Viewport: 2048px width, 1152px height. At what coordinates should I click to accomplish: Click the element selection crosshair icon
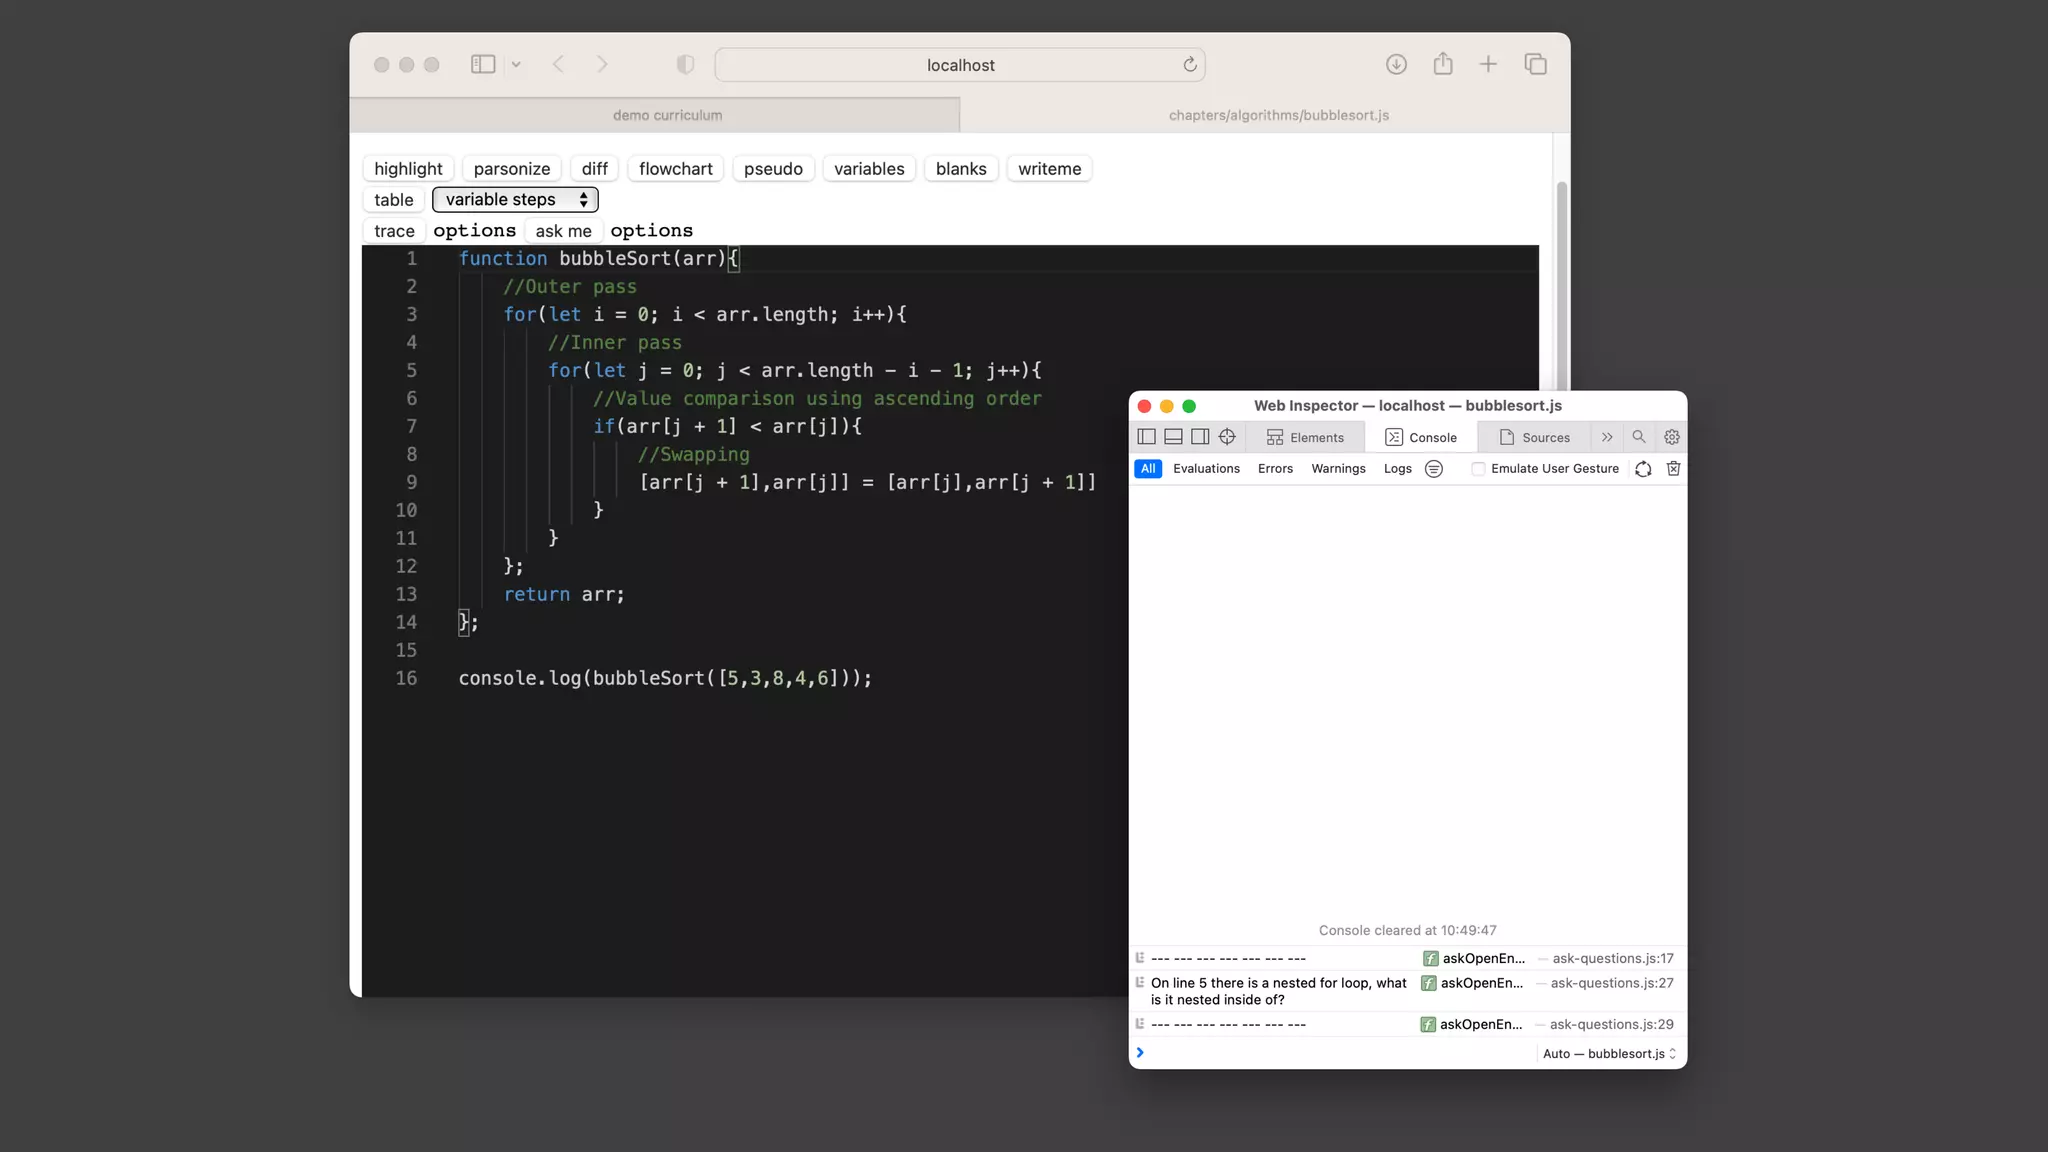(1227, 437)
